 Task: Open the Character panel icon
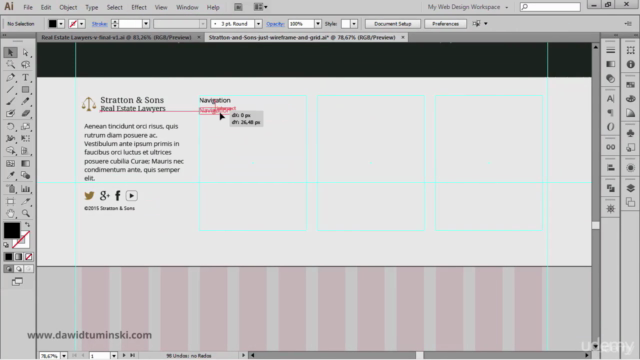611,98
